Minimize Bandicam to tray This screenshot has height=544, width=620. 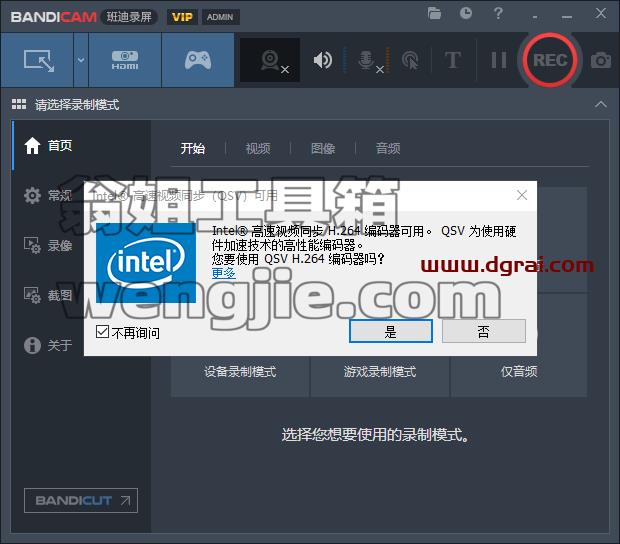535,17
